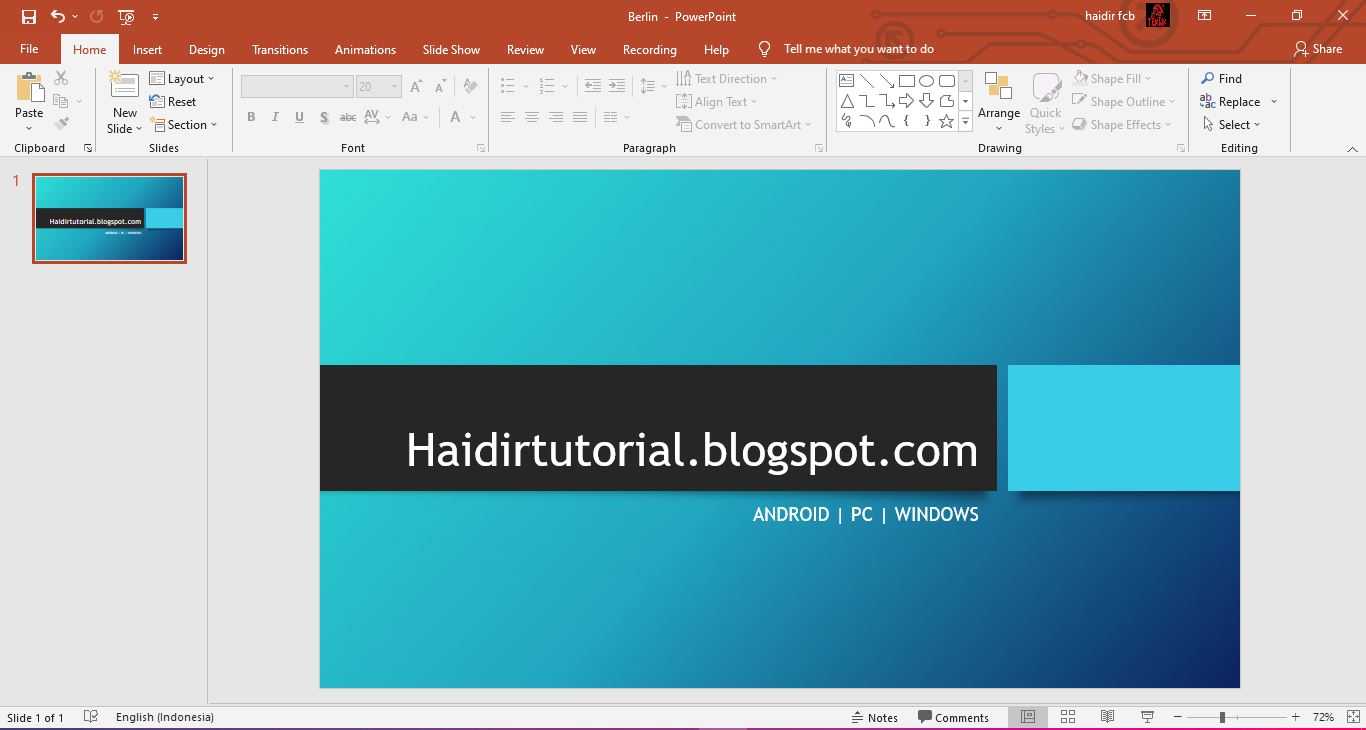Switch to the Design tab
The height and width of the screenshot is (730, 1366).
pyautogui.click(x=207, y=49)
